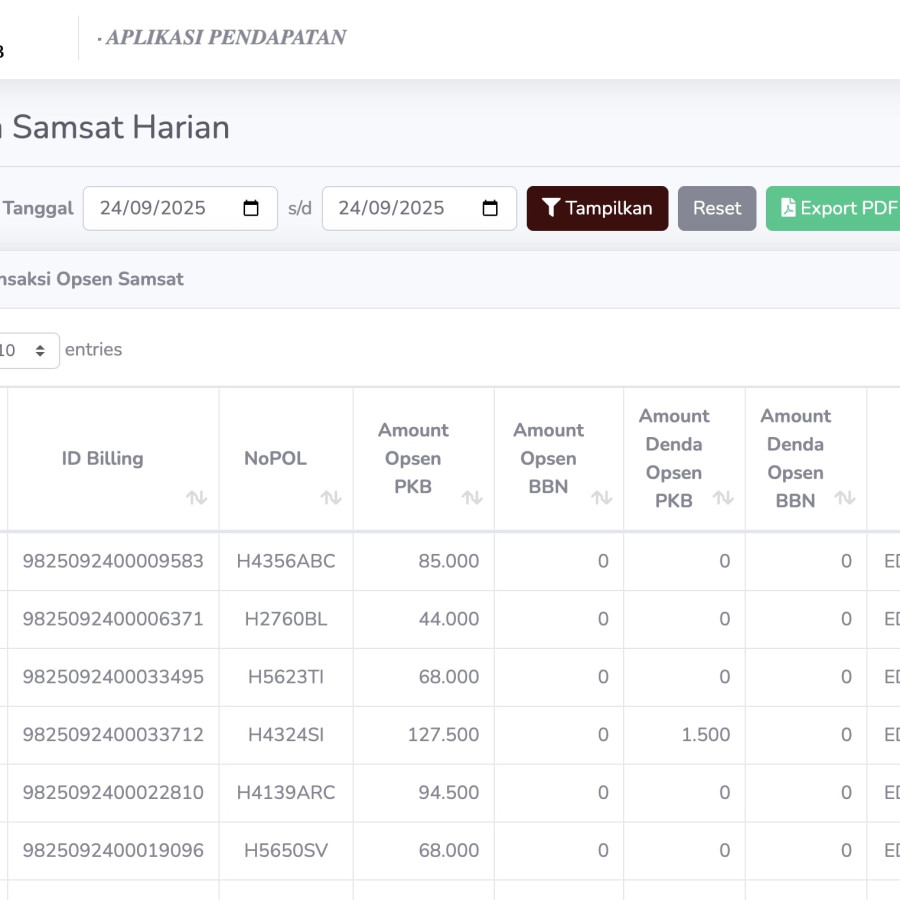This screenshot has height=900, width=900.
Task: Sort by Amount Opsen BBN column
Action: click(x=601, y=498)
